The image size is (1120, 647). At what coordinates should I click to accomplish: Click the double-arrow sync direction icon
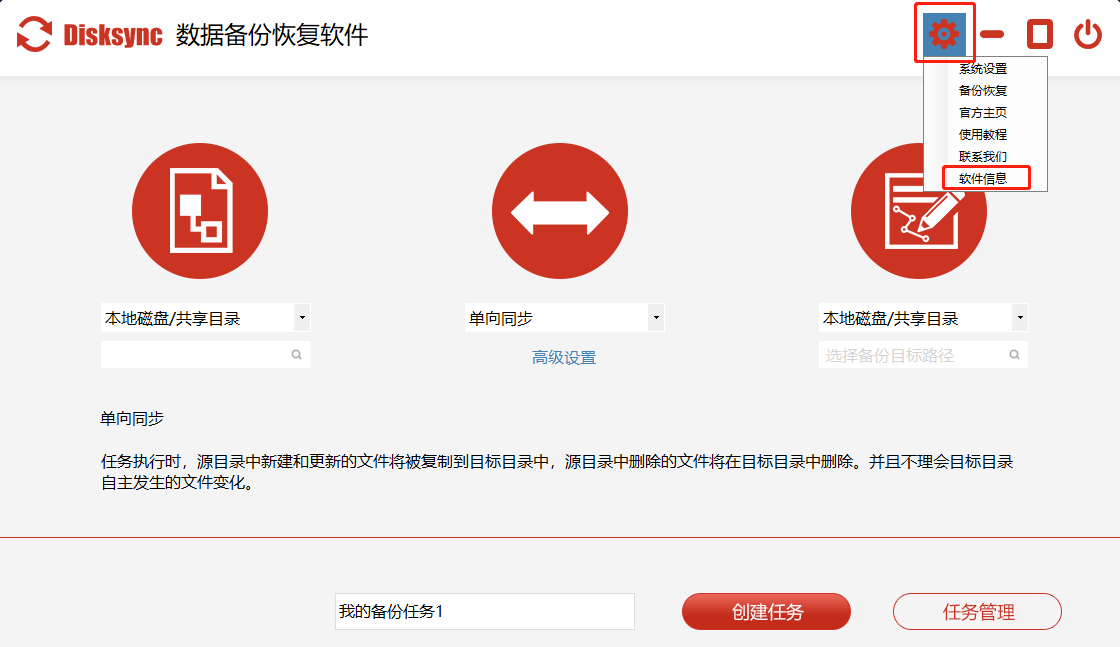(x=560, y=211)
